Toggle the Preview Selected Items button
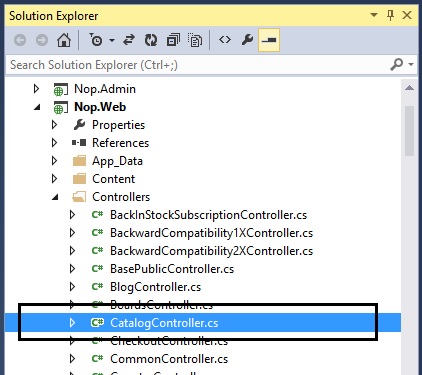 coord(269,40)
